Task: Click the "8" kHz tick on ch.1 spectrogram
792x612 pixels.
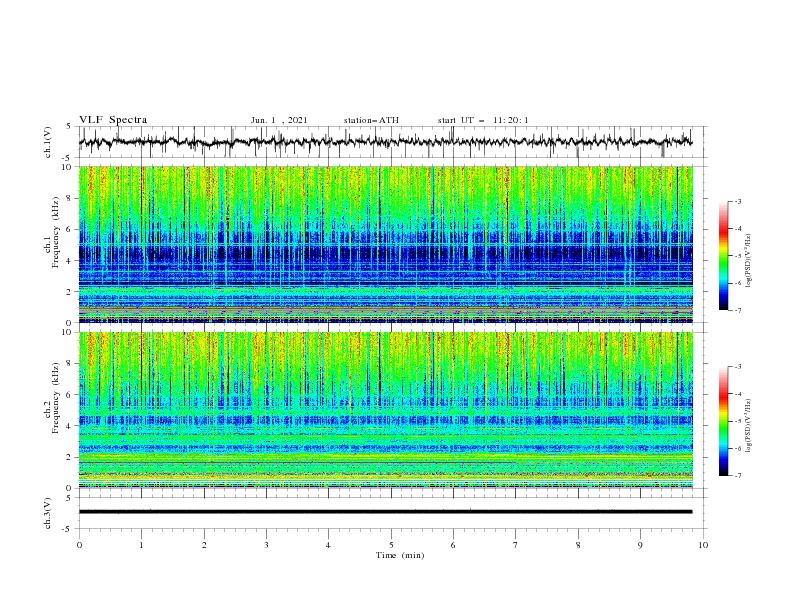Action: [70, 198]
